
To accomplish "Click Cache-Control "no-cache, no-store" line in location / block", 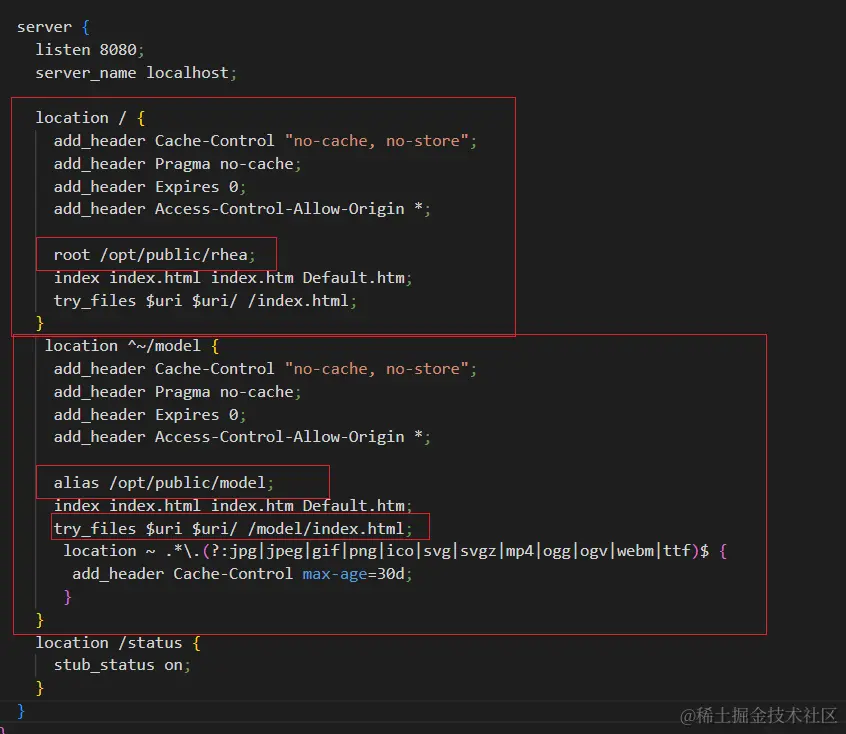I will [265, 141].
